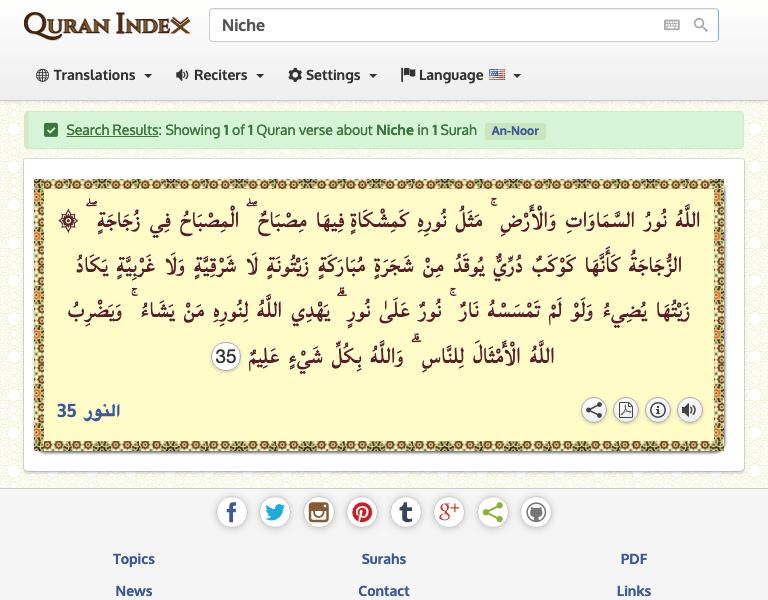Open the Facebook page icon
768x600 pixels.
[231, 513]
